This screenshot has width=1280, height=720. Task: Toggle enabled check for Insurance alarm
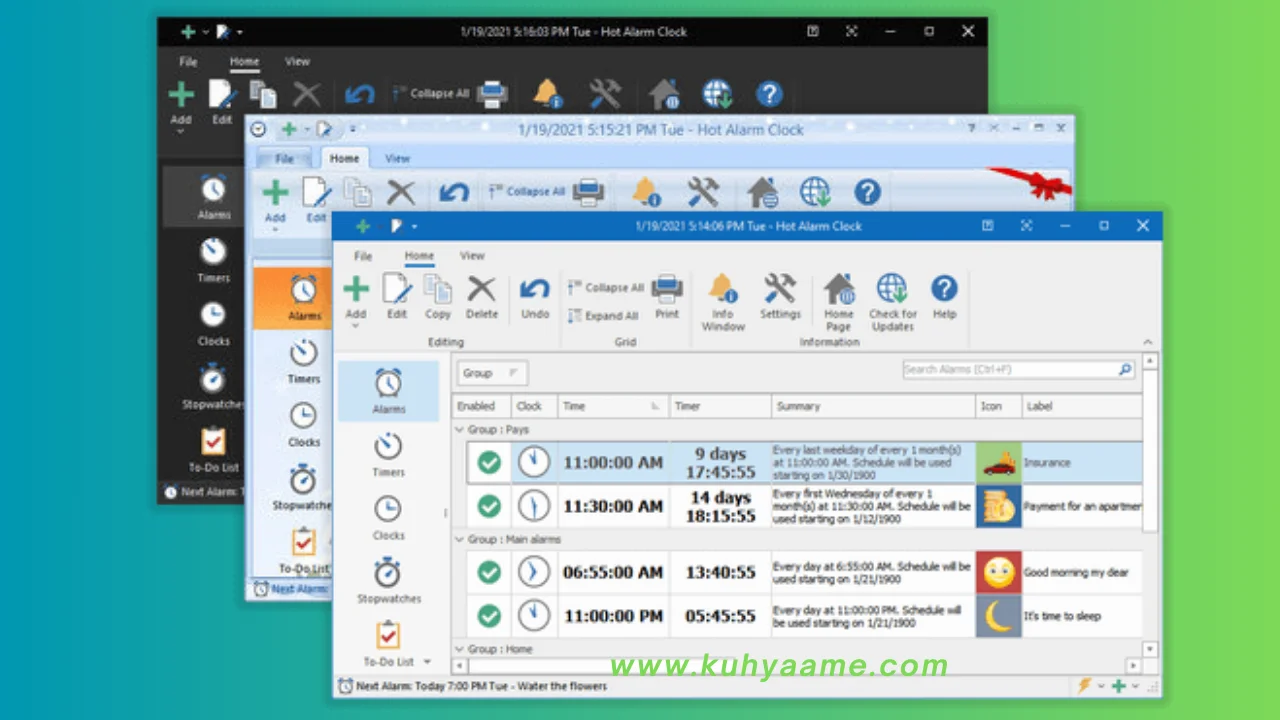tap(489, 463)
